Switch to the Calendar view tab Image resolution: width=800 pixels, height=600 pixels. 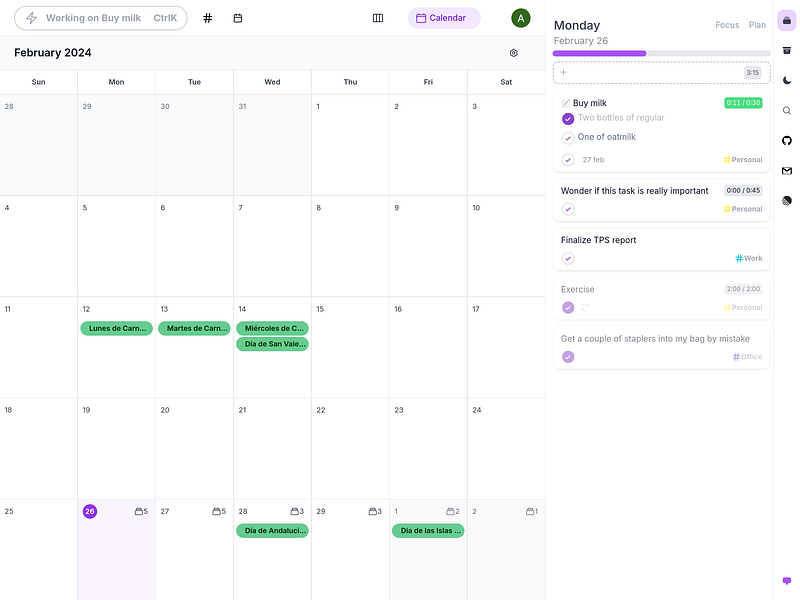444,18
